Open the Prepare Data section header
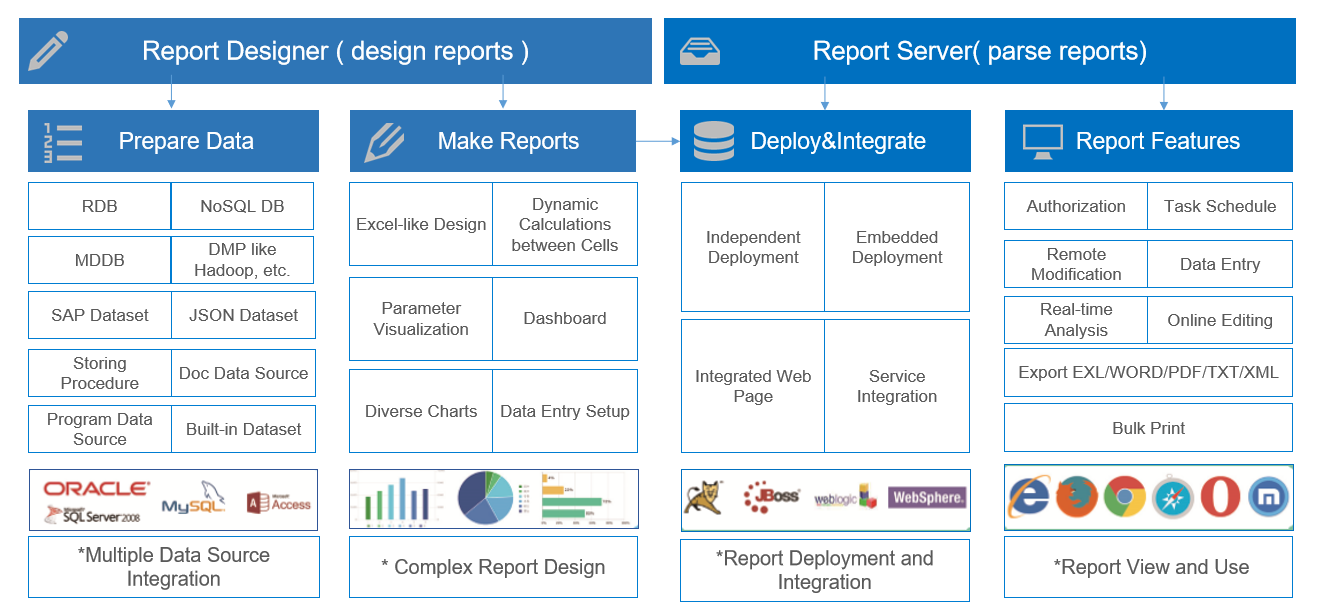This screenshot has width=1317, height=608. pyautogui.click(x=173, y=141)
